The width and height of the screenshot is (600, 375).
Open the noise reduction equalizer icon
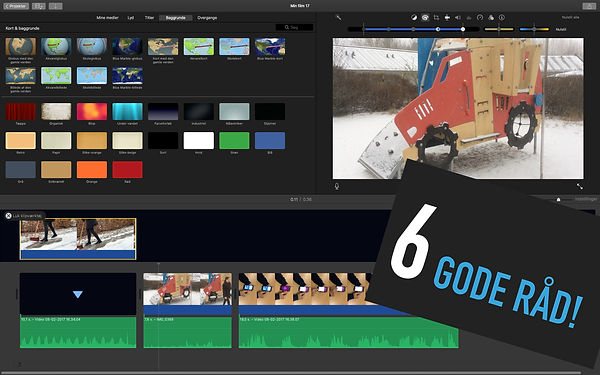[x=469, y=18]
